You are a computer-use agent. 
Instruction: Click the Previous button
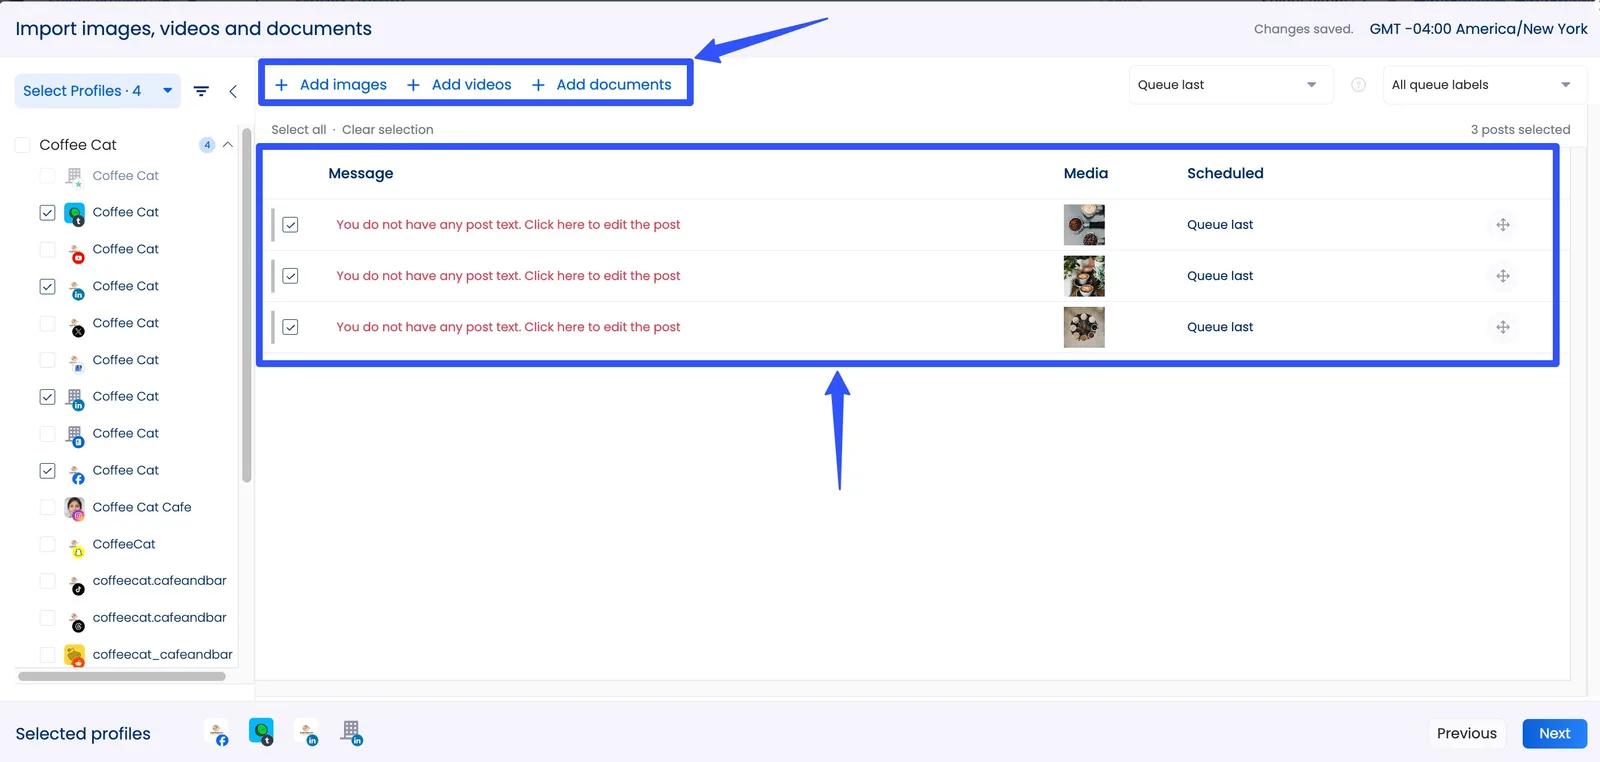point(1467,734)
